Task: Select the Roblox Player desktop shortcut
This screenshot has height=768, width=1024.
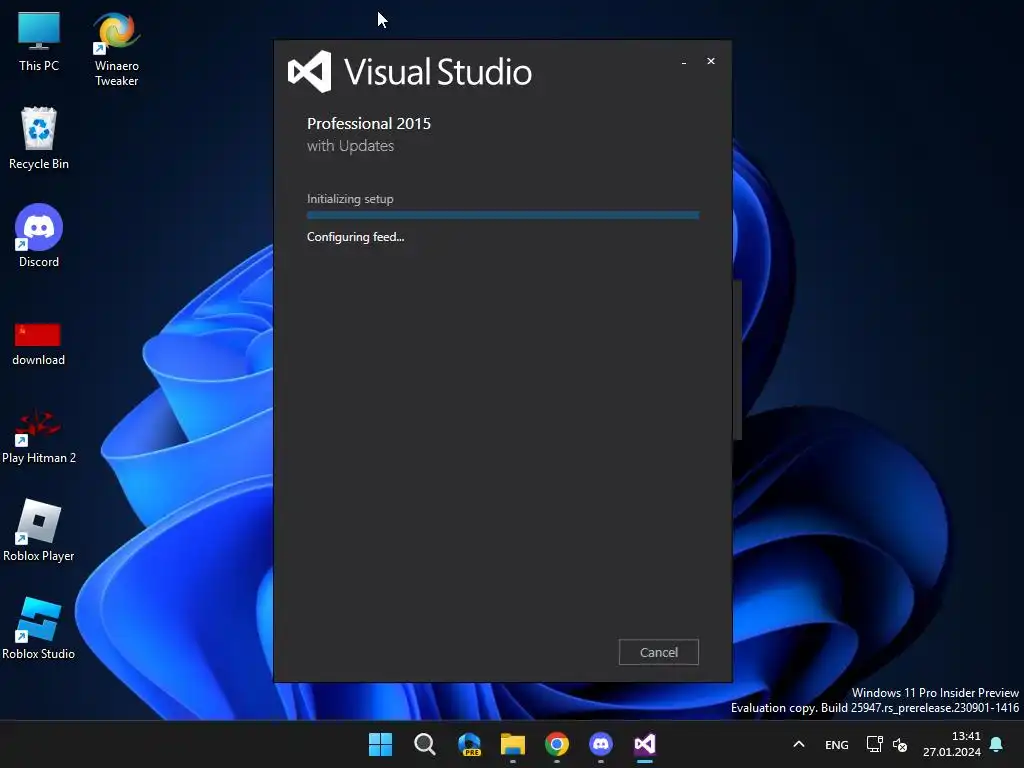Action: 39,530
